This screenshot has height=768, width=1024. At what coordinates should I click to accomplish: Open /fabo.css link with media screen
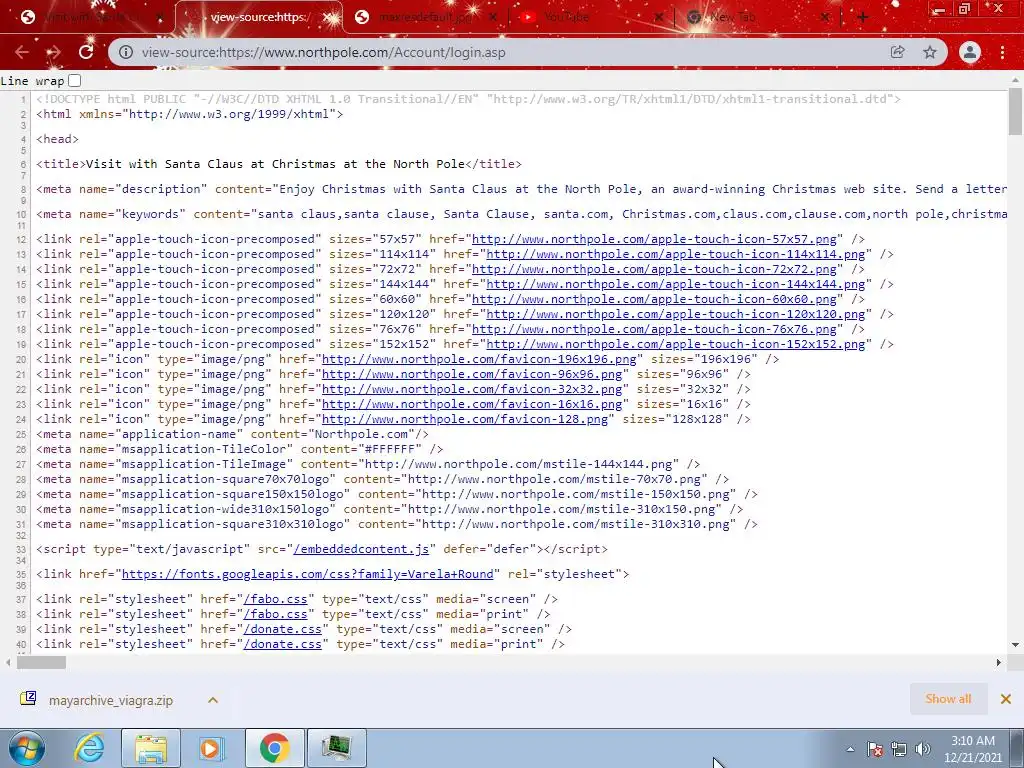pyautogui.click(x=275, y=599)
